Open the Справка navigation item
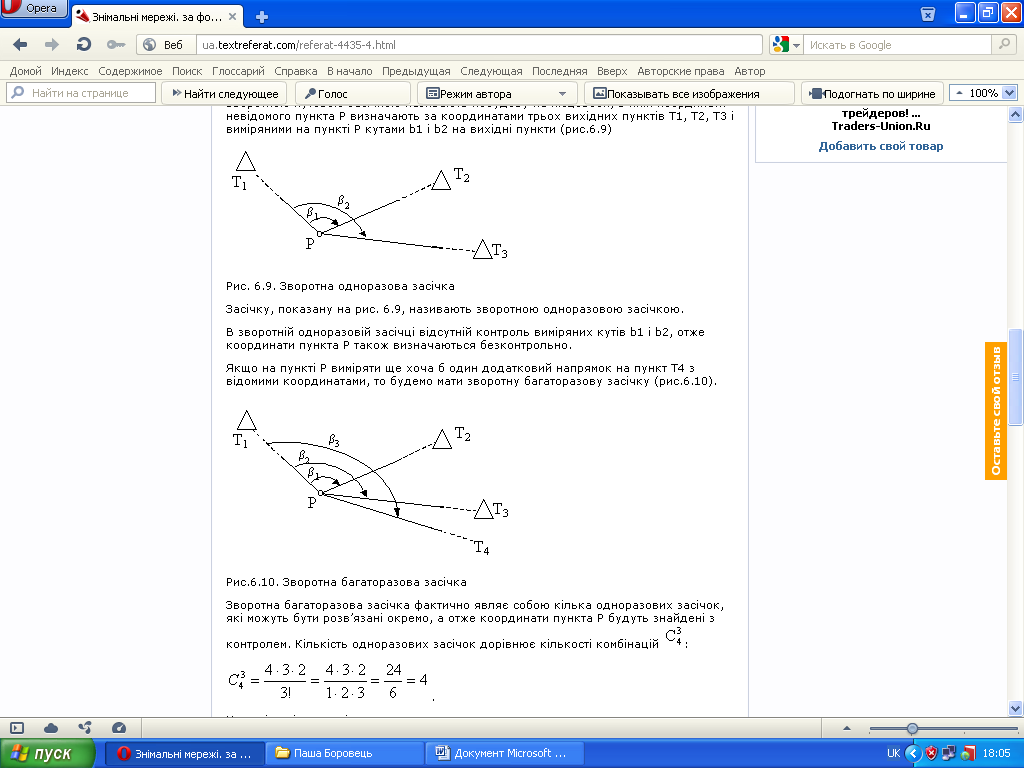The height and width of the screenshot is (768, 1024). pyautogui.click(x=296, y=71)
